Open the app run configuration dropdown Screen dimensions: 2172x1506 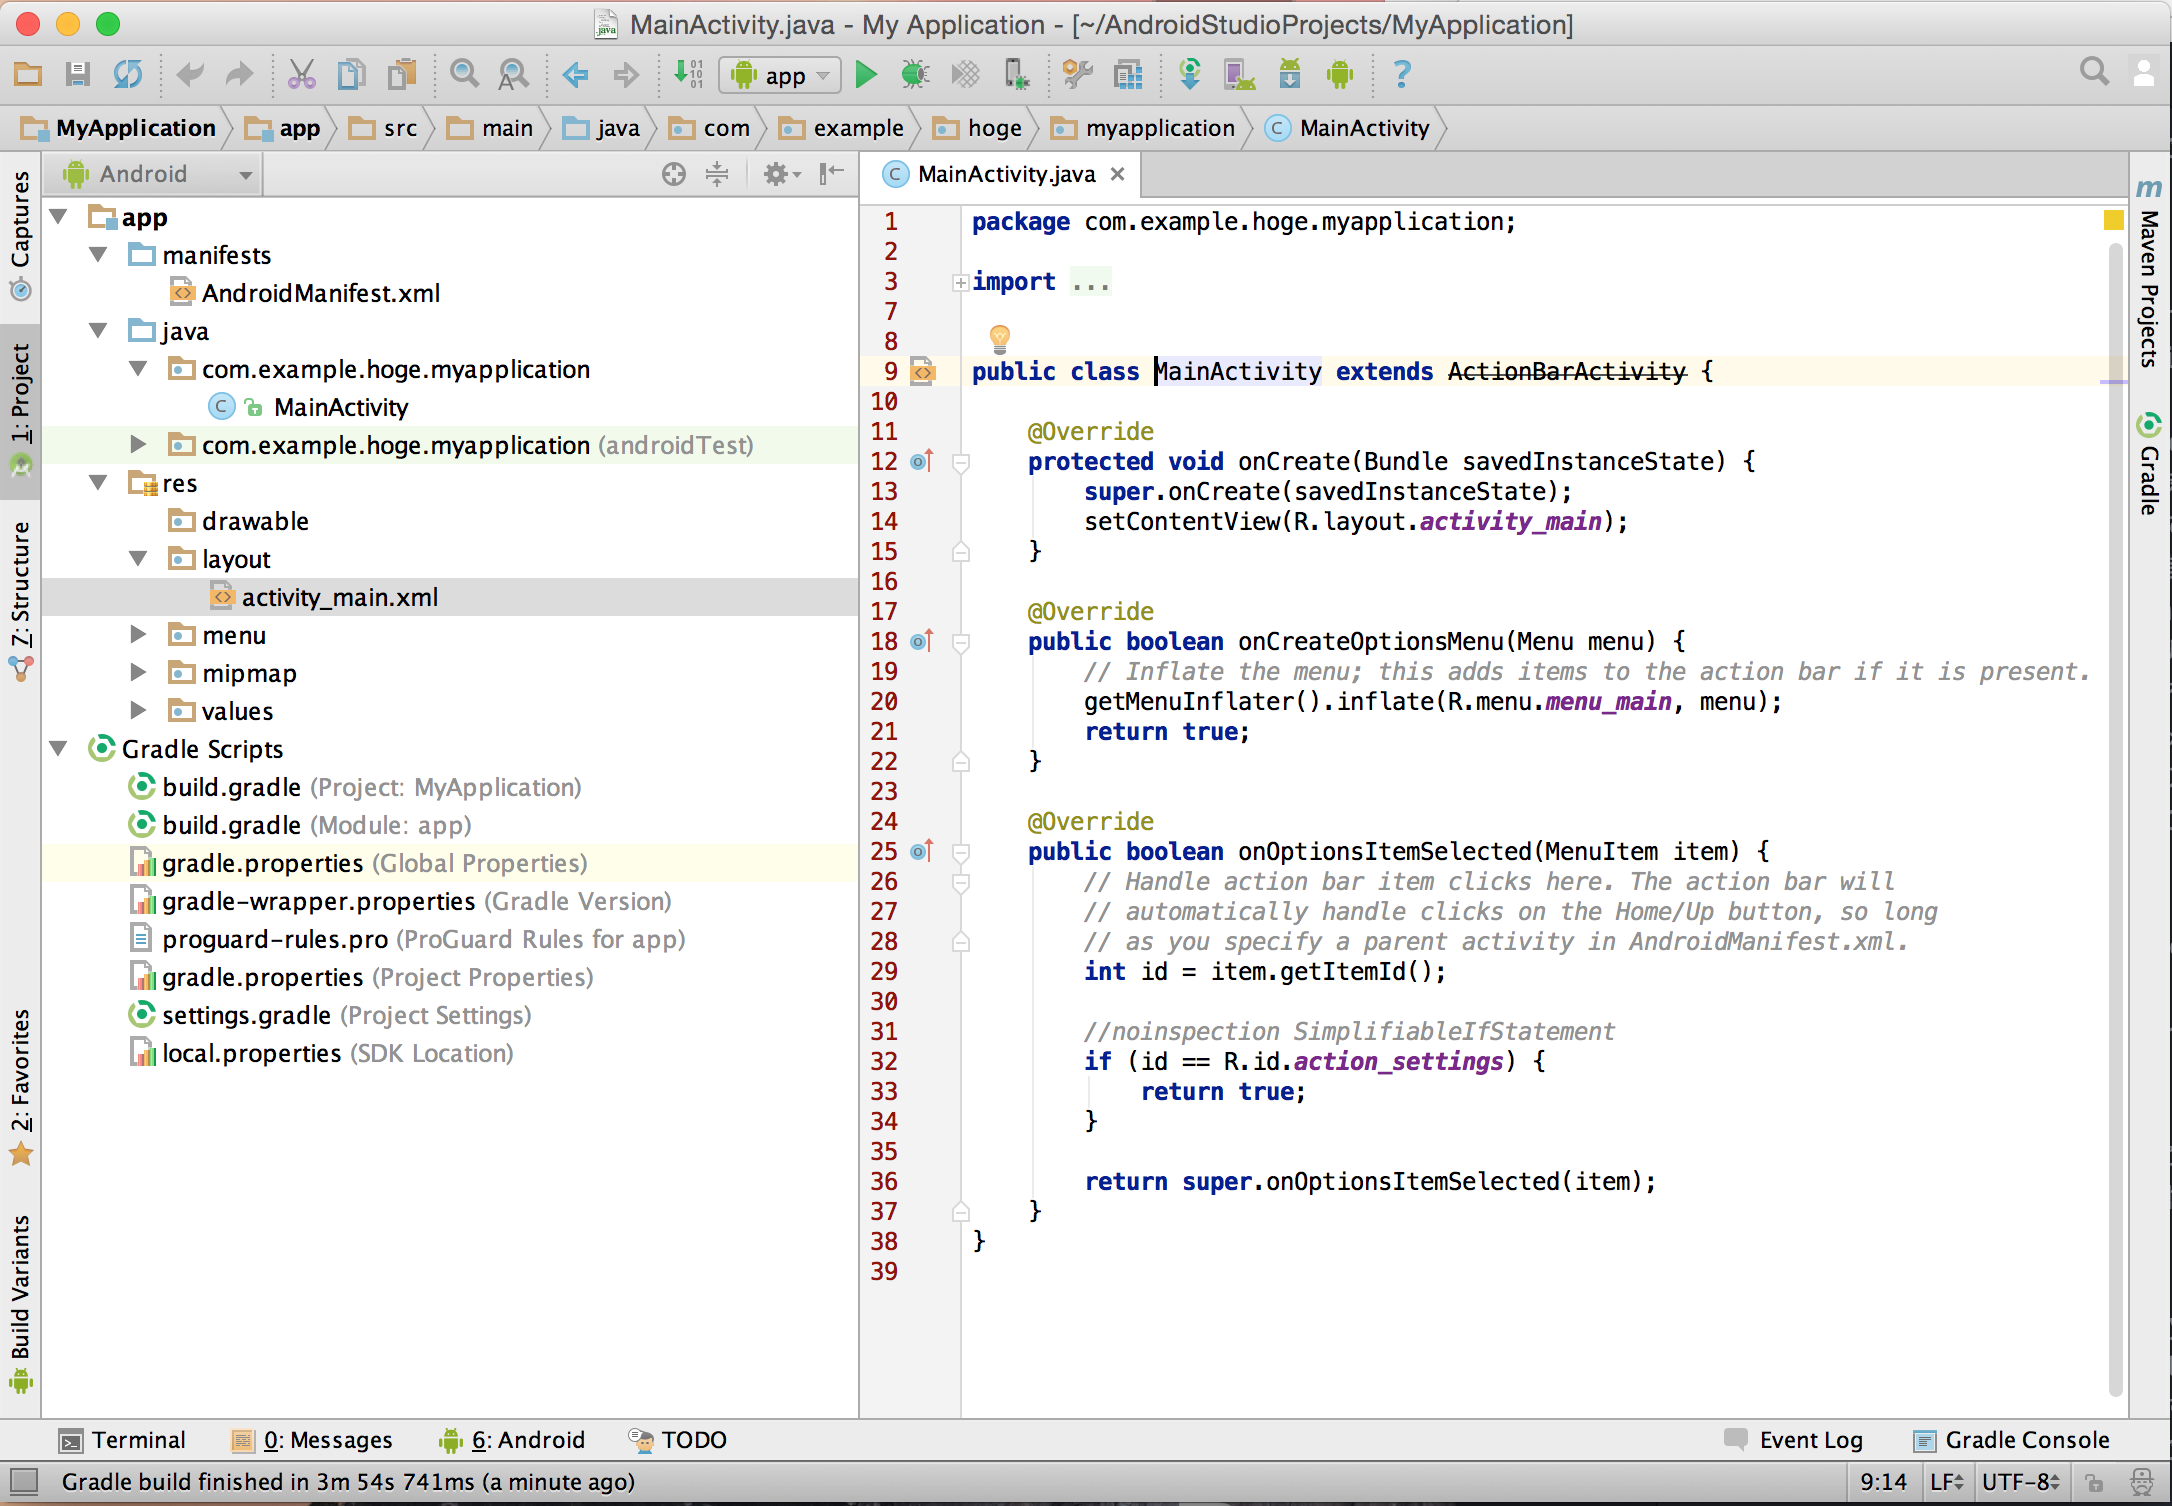780,75
